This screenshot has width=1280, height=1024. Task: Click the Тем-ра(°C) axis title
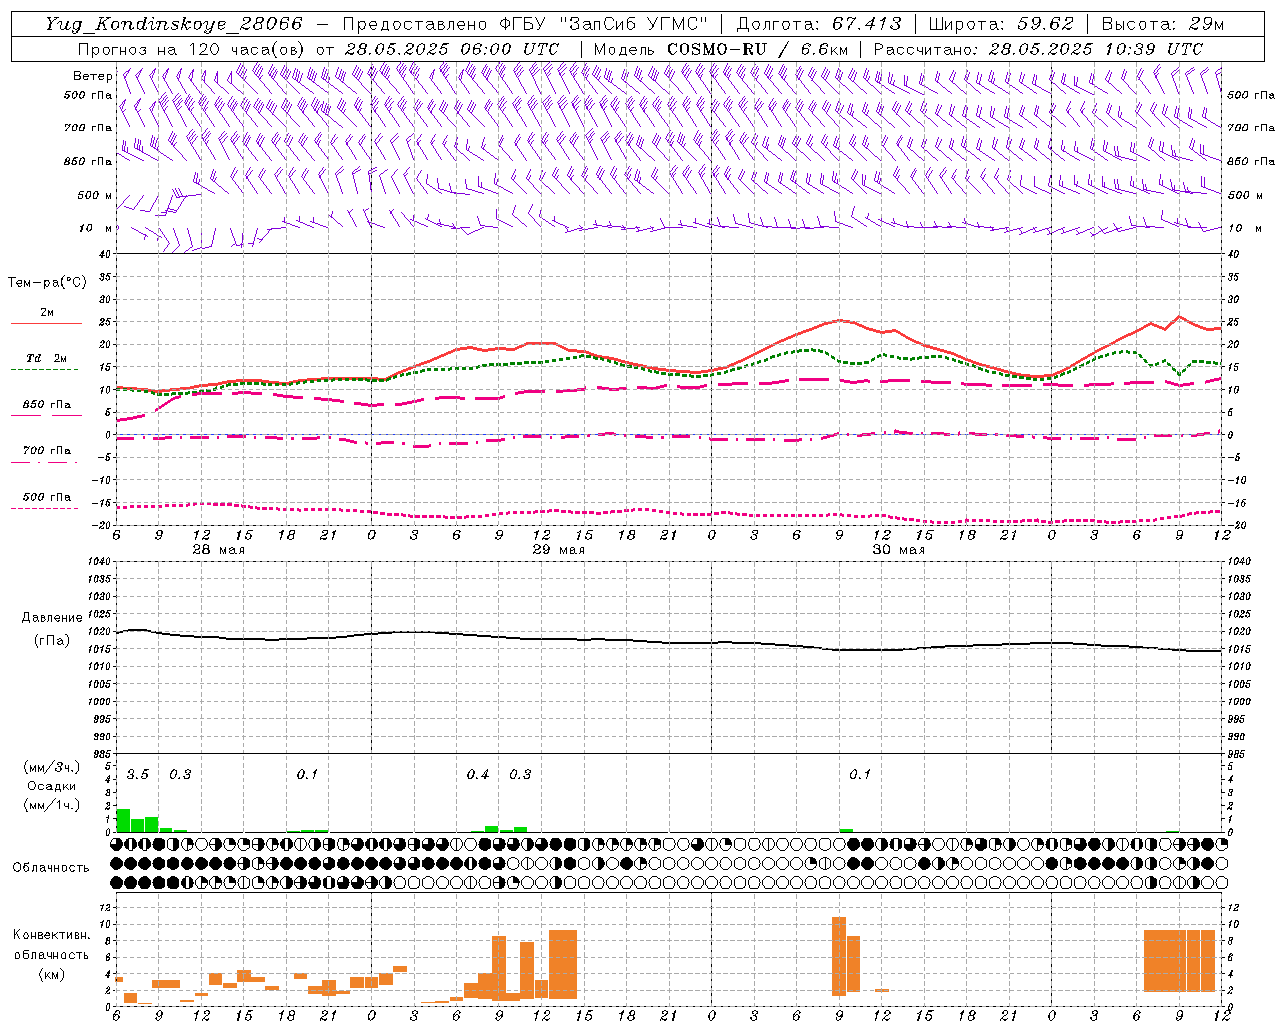(x=47, y=283)
